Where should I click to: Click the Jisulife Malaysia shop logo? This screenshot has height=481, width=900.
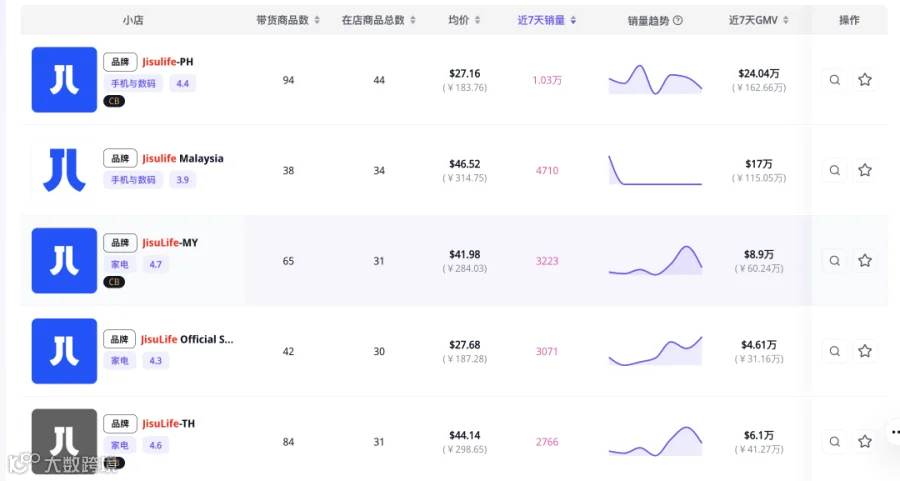click(64, 170)
